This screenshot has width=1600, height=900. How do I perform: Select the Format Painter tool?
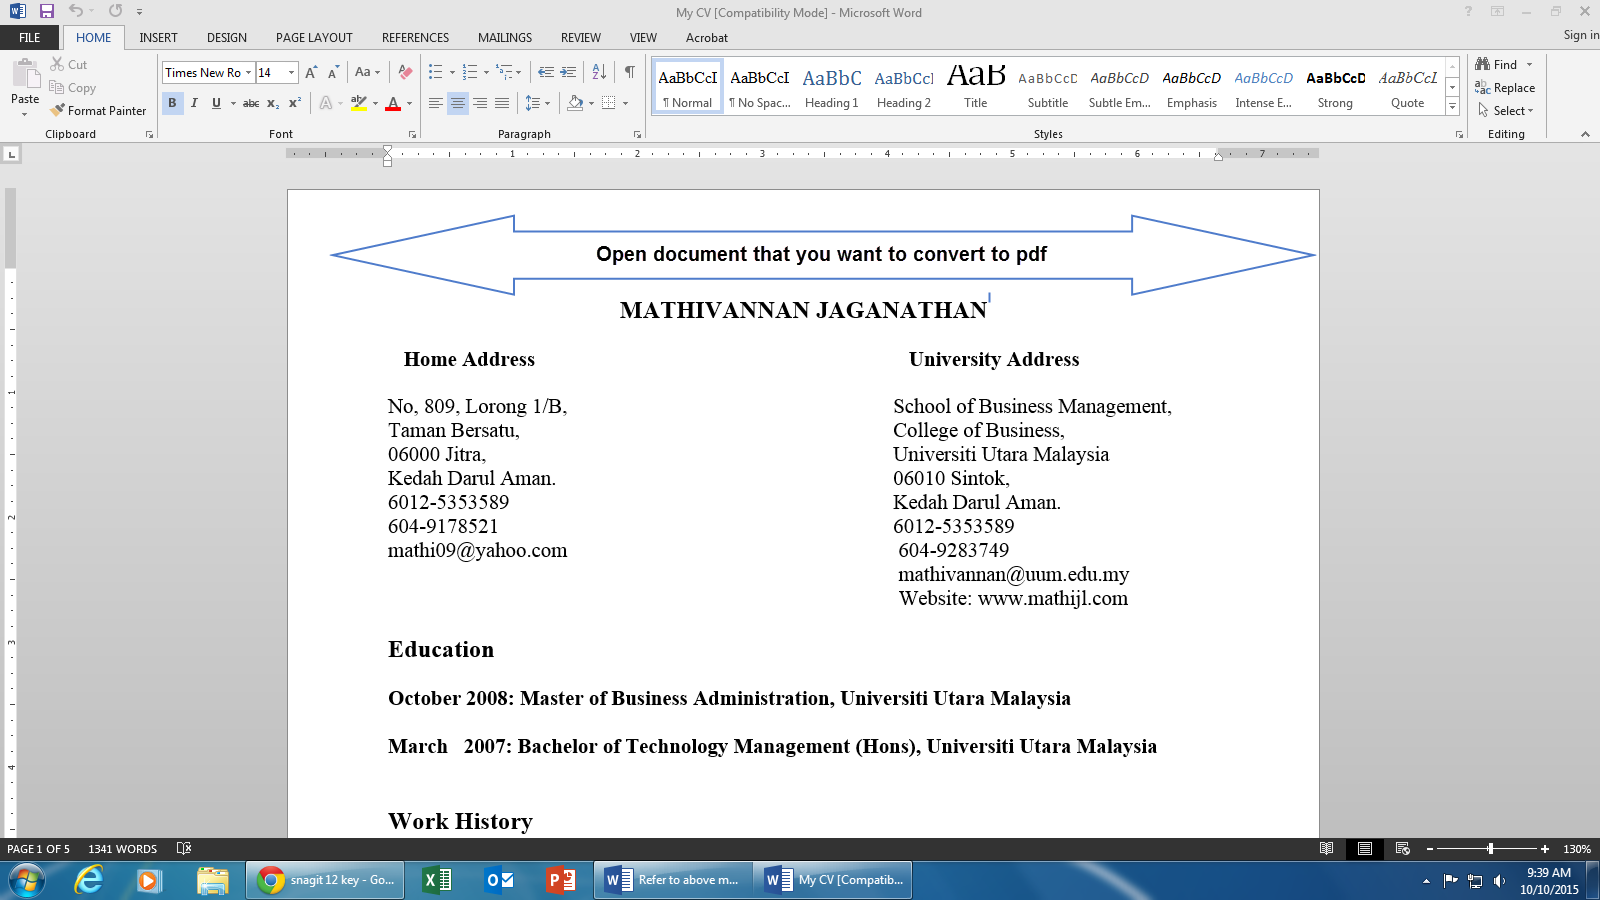point(97,110)
